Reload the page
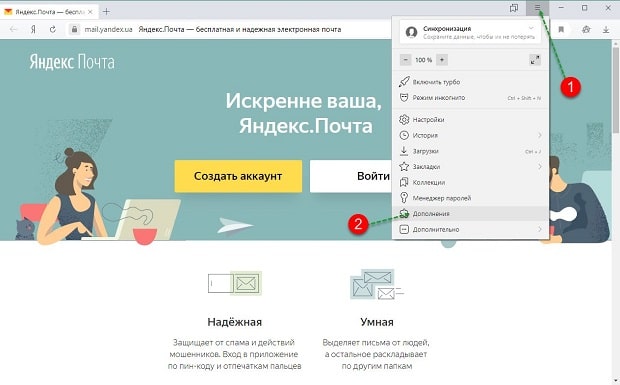This screenshot has height=385, width=620. (53, 29)
